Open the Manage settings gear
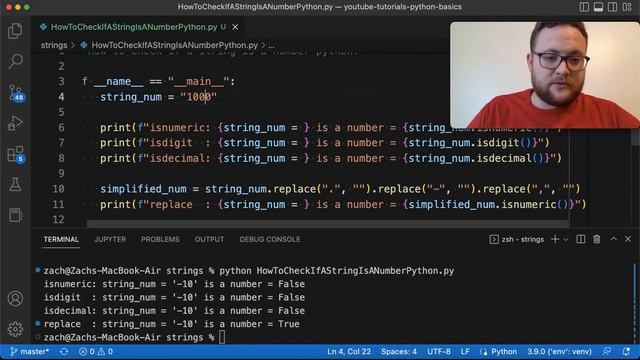The image size is (640, 360). [15, 329]
